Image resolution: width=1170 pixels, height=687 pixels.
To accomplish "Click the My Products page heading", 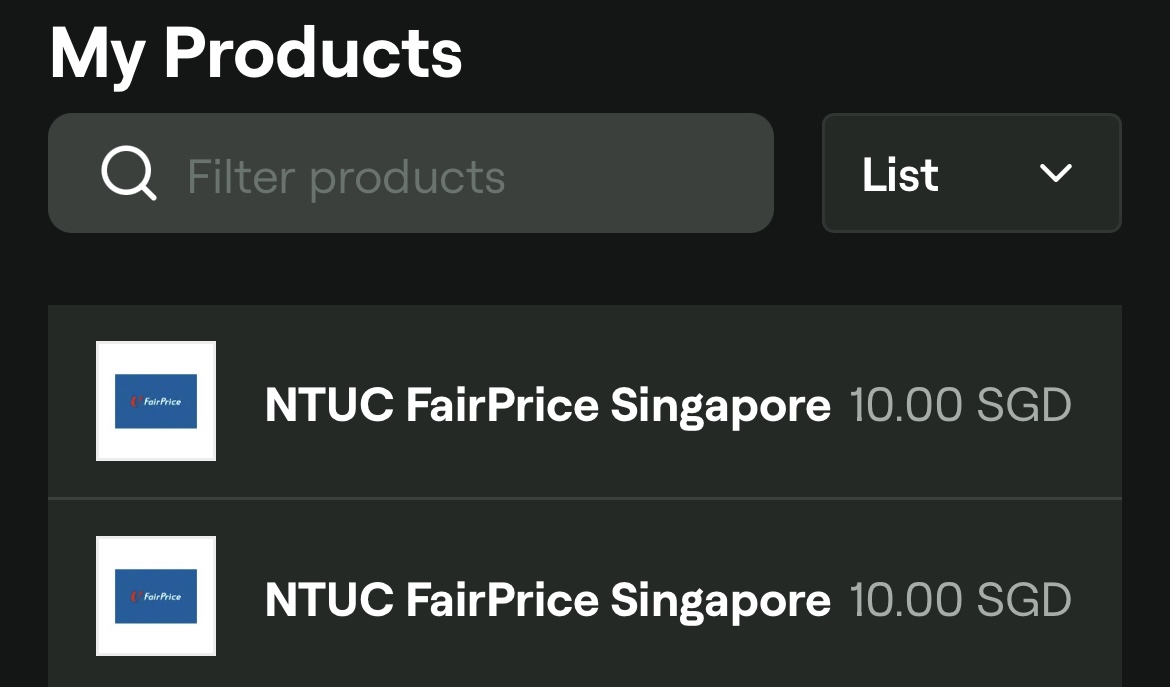I will coord(256,53).
